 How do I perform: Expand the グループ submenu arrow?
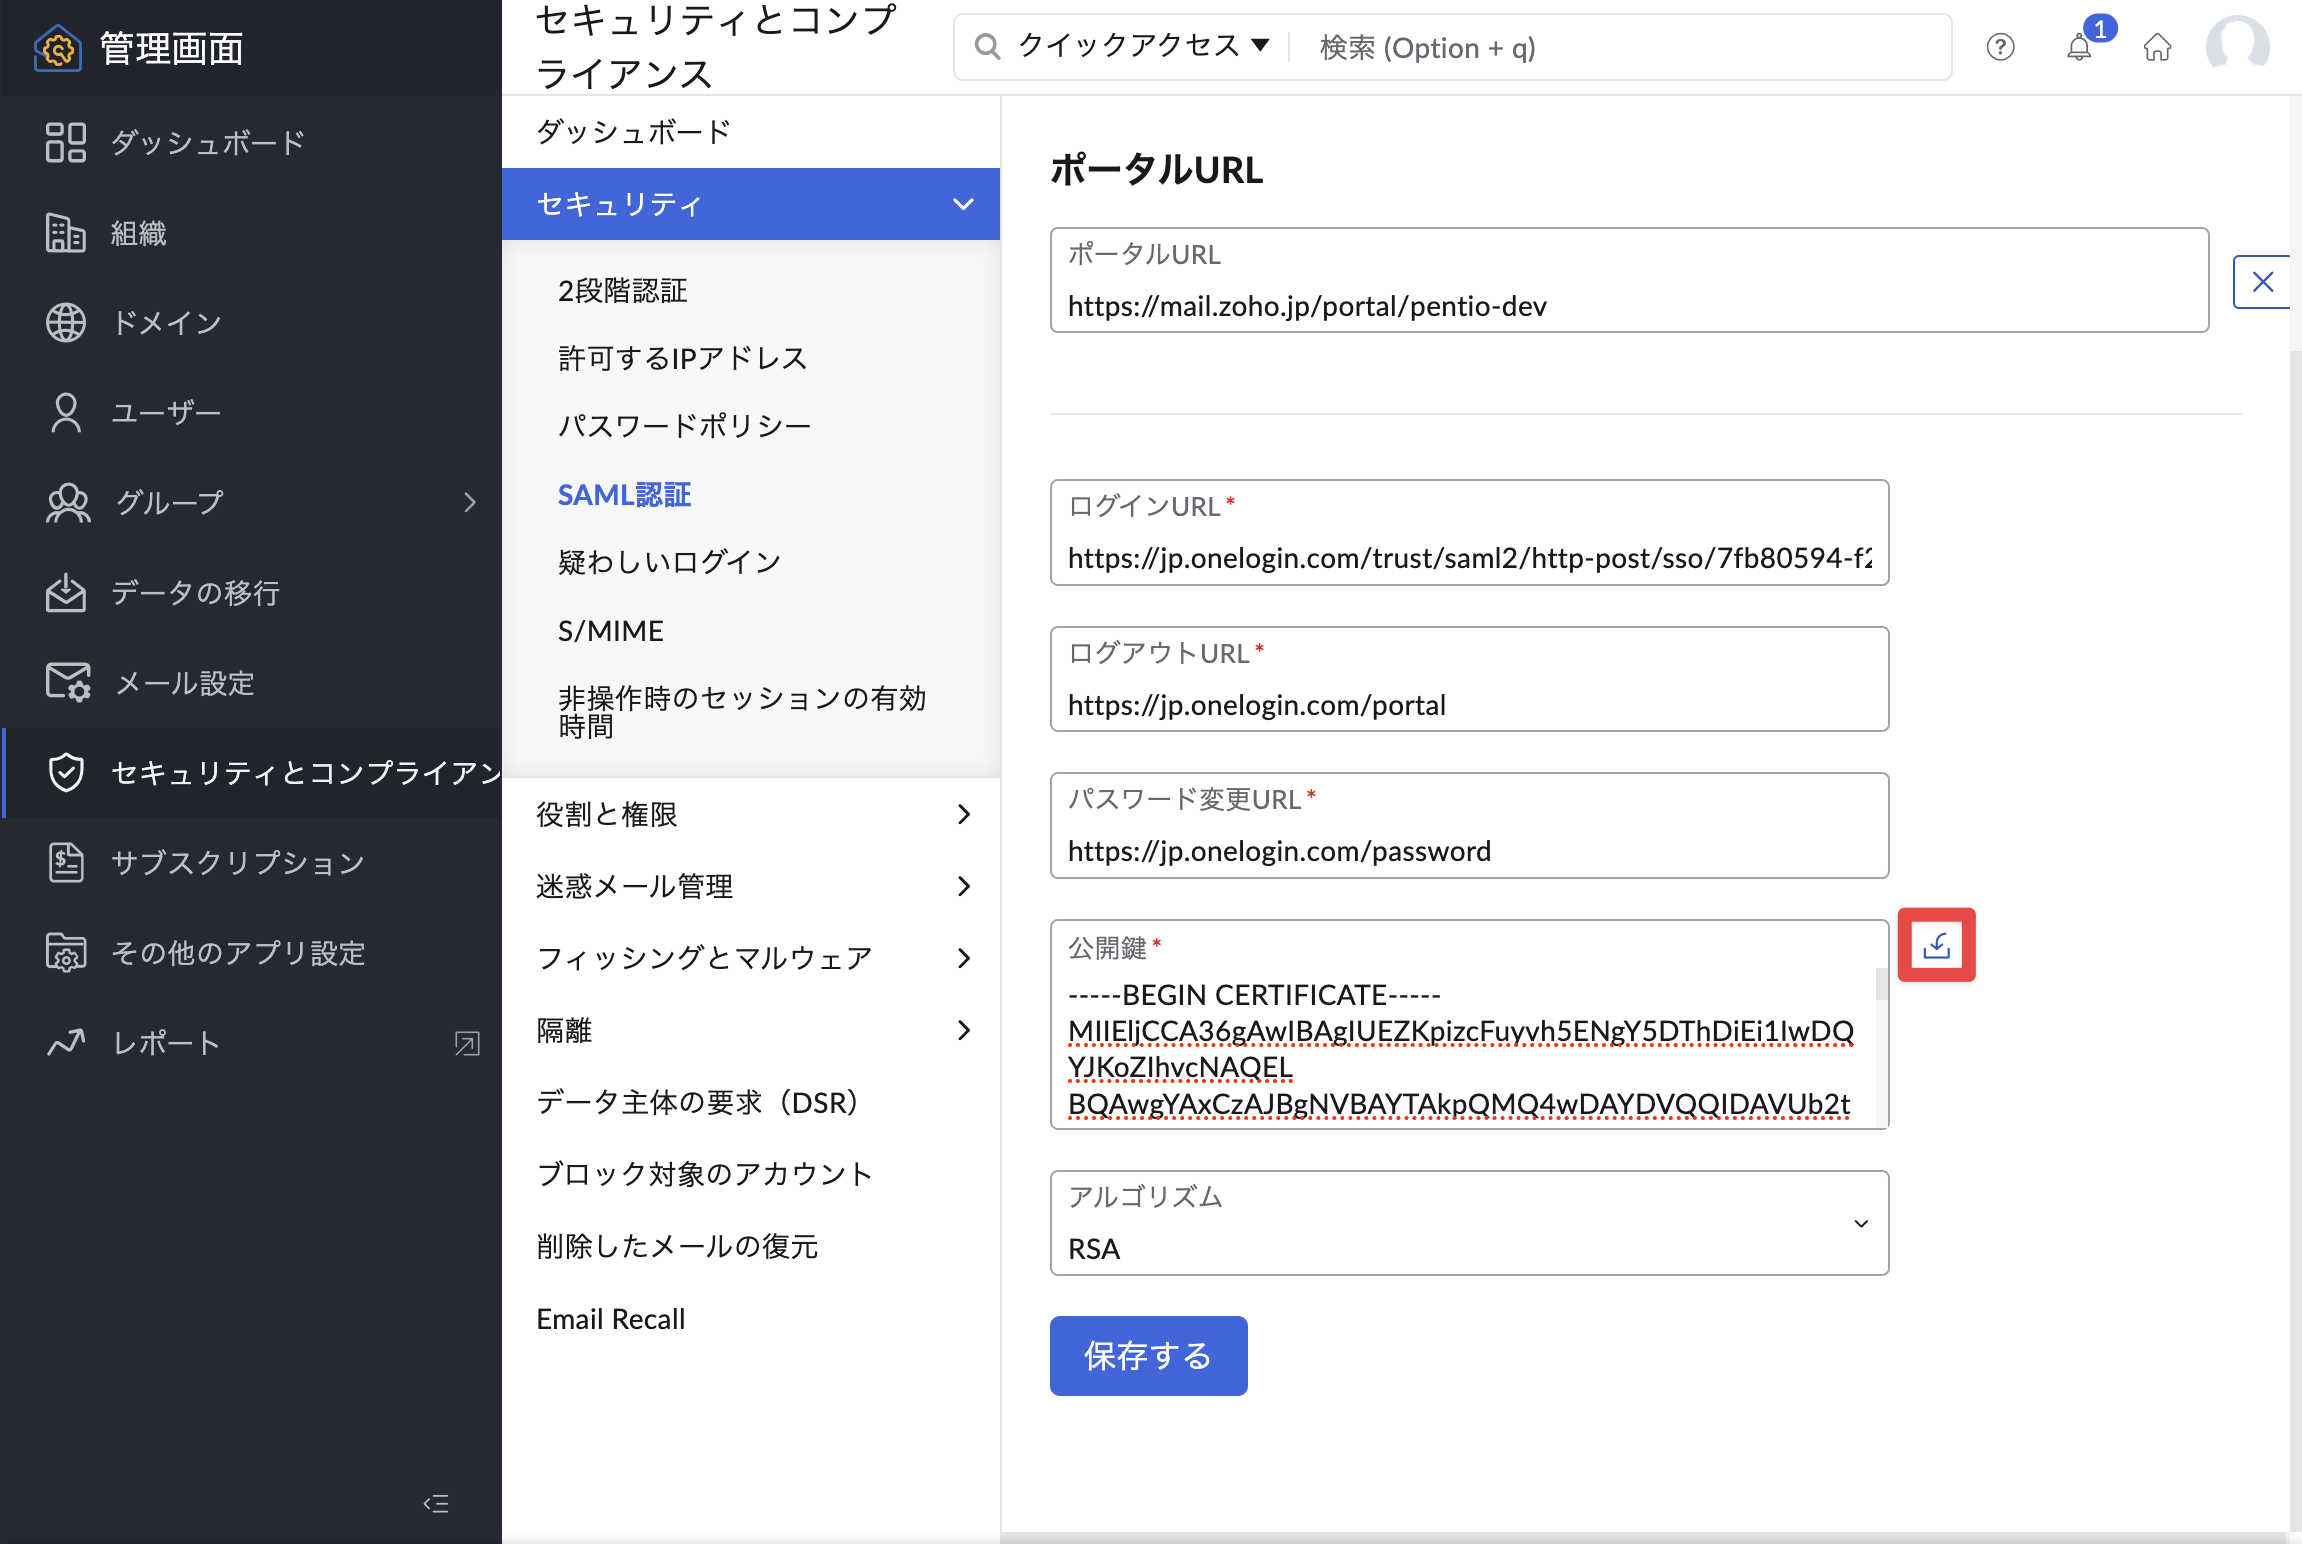(470, 502)
